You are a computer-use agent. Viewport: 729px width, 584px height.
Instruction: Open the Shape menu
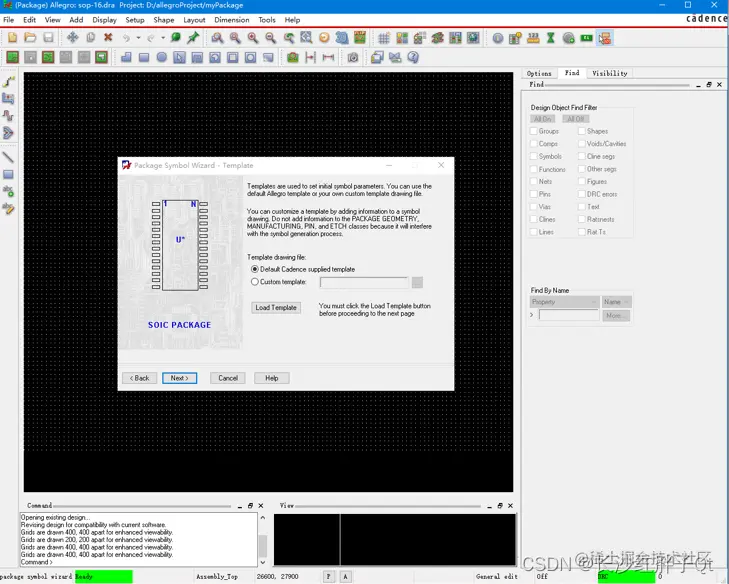click(x=164, y=20)
